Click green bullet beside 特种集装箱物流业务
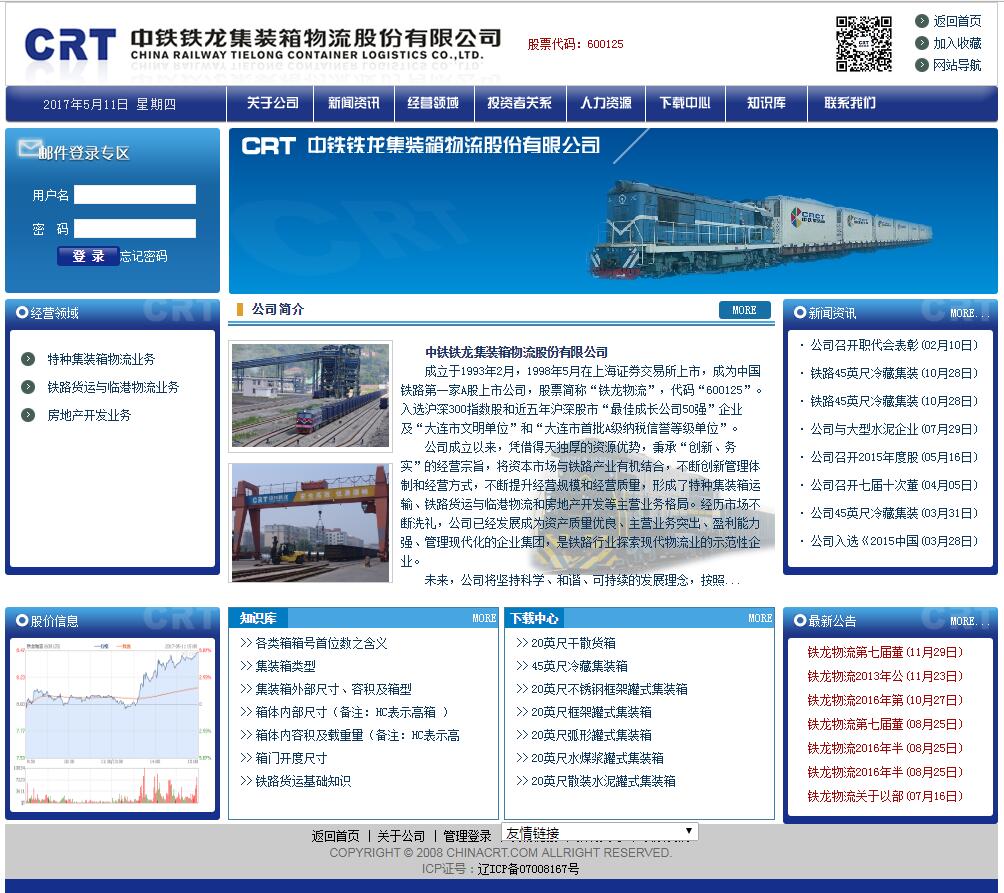The image size is (1004, 893). tap(28, 358)
